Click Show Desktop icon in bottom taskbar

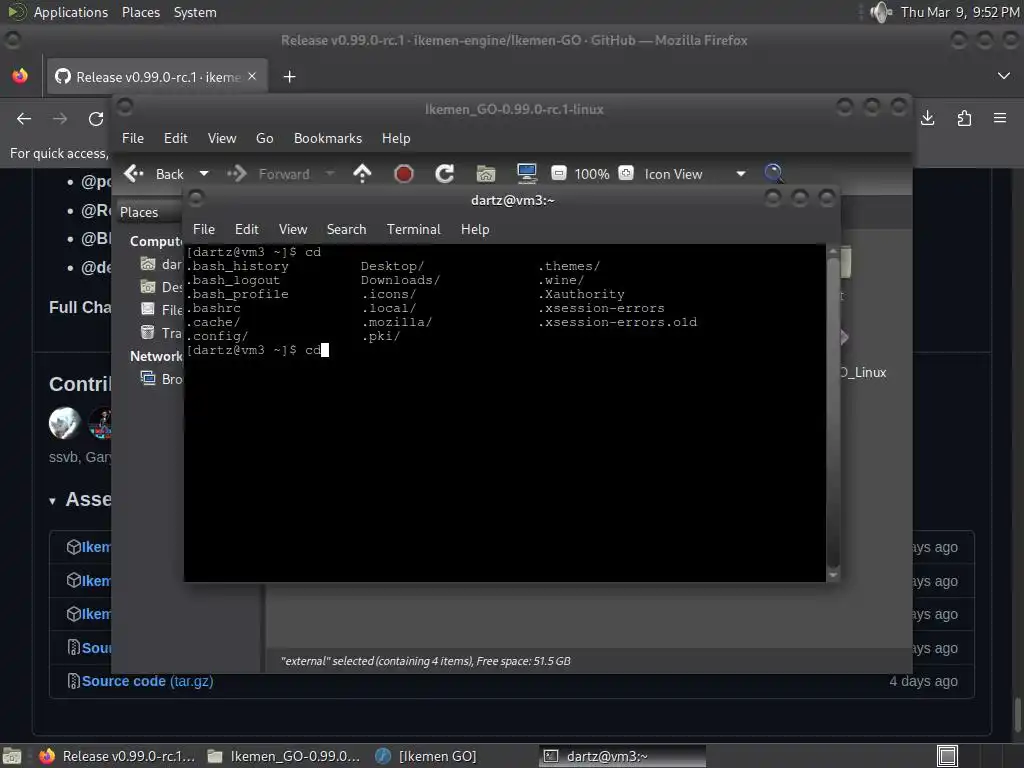click(12, 756)
